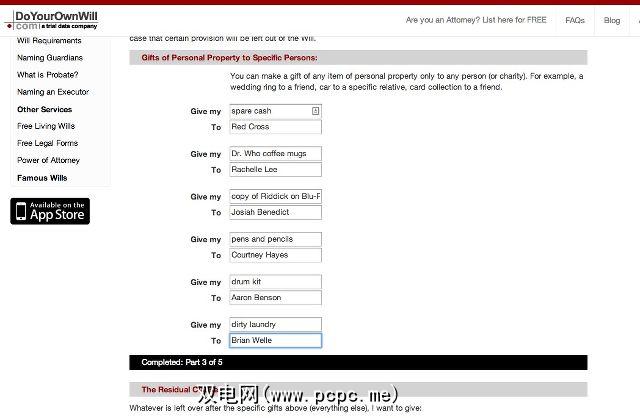The image size is (640, 418).
Task: Click the autofill icon in the spare cash field
Action: (315, 111)
